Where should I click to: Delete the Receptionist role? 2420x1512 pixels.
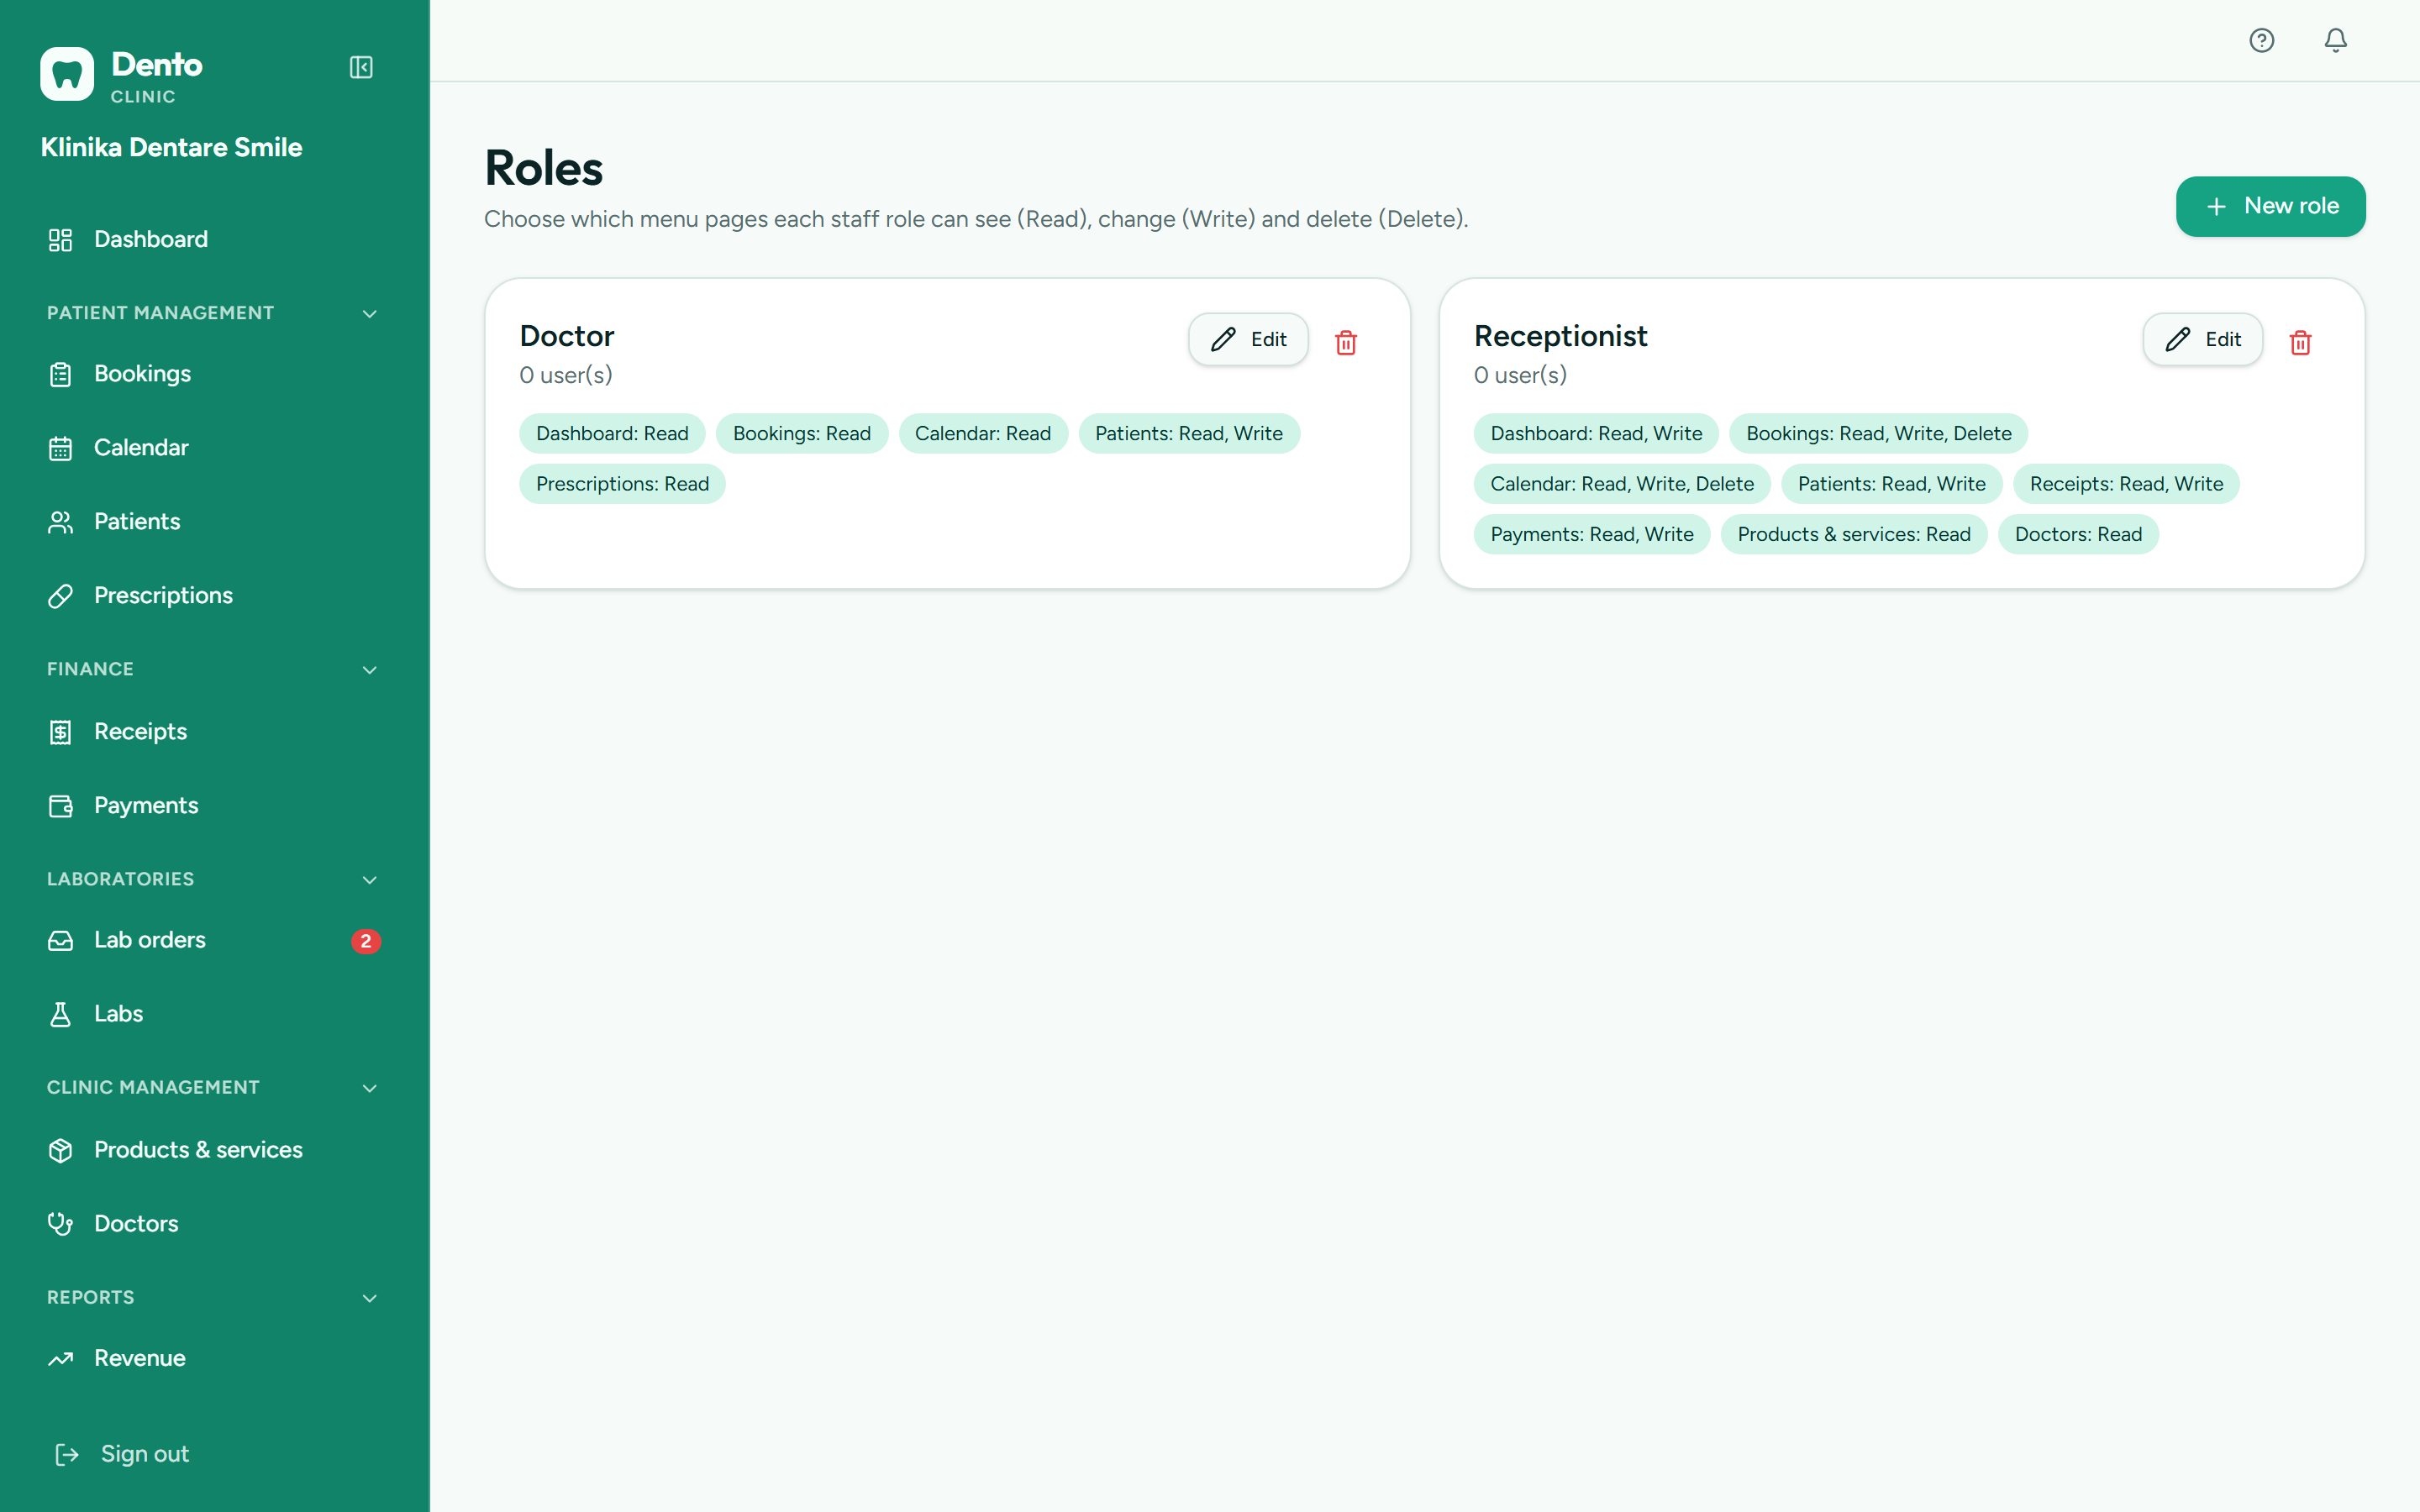[x=2300, y=342]
